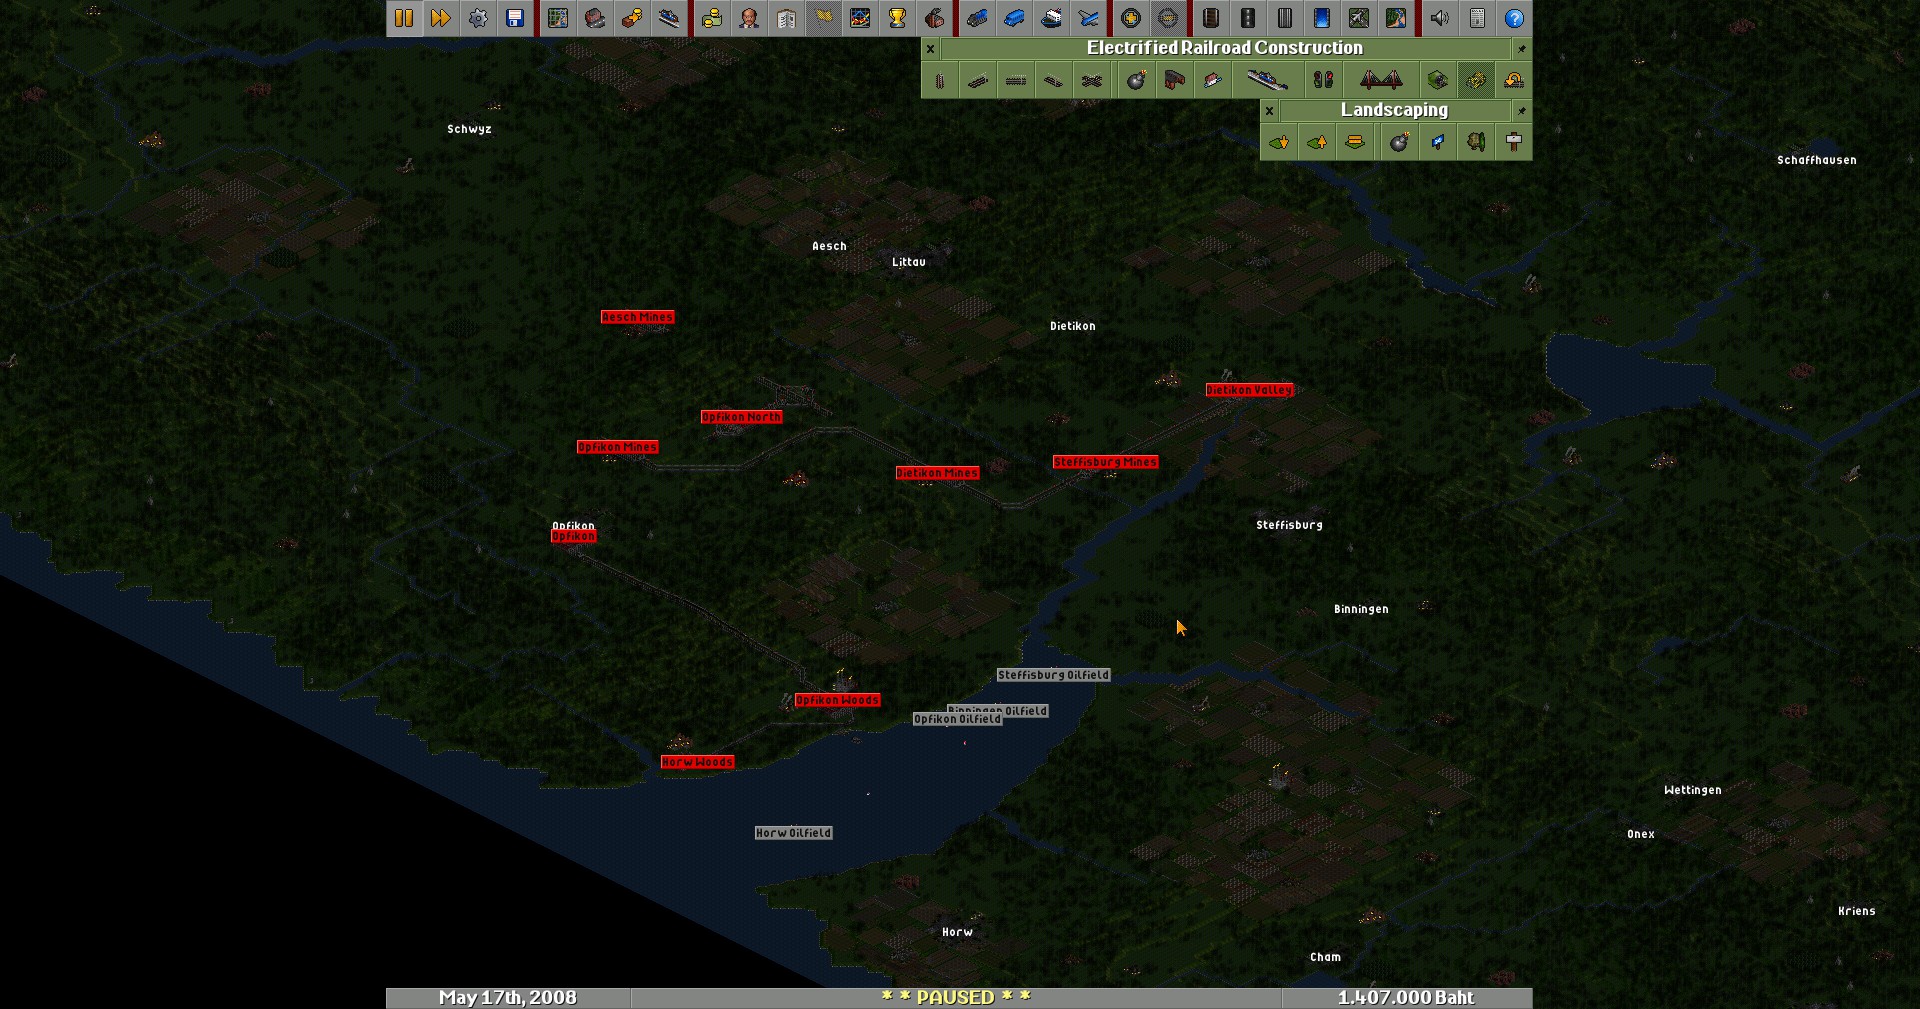The width and height of the screenshot is (1920, 1009).
Task: Select the lower land tool
Action: (1279, 142)
